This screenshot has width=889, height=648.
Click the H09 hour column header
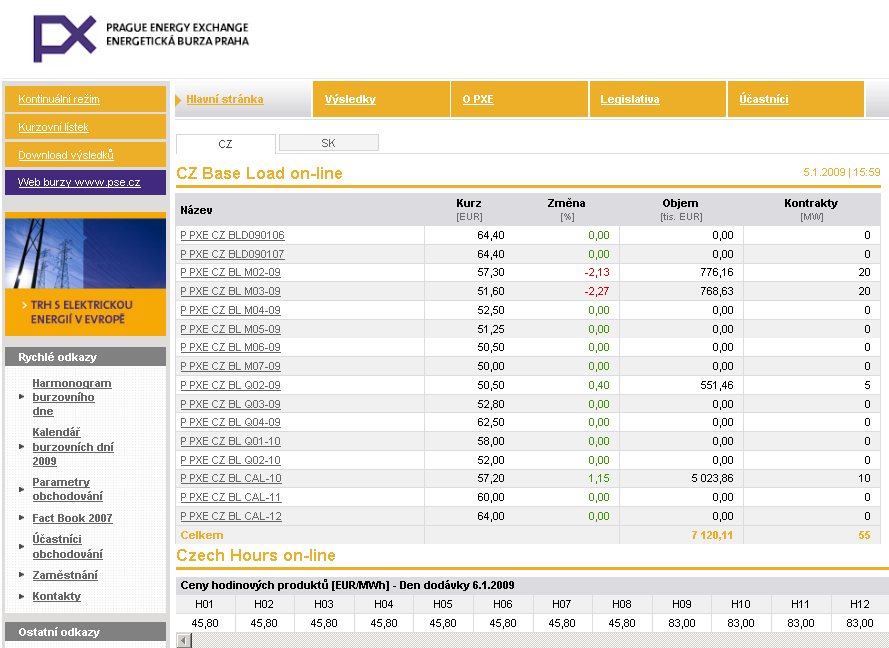[x=681, y=604]
